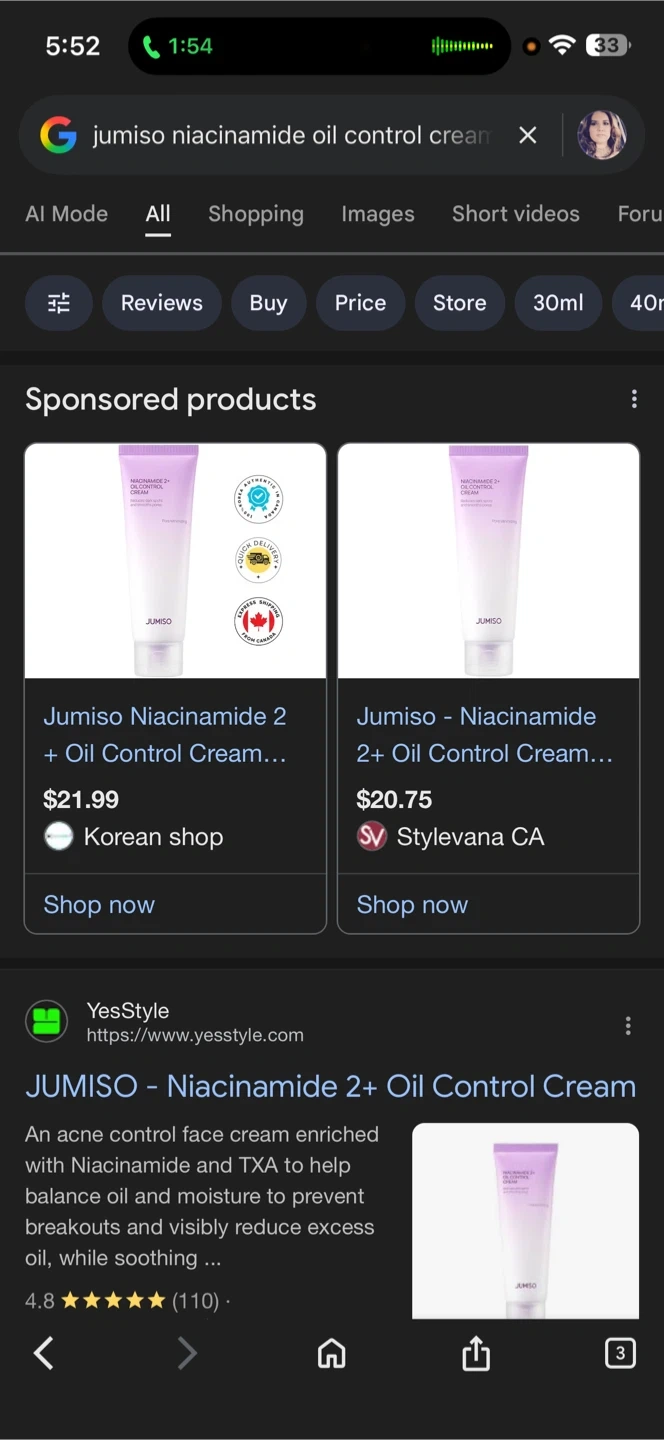Open YesStyle result more options menu
This screenshot has height=1440, width=664.
tap(628, 1025)
